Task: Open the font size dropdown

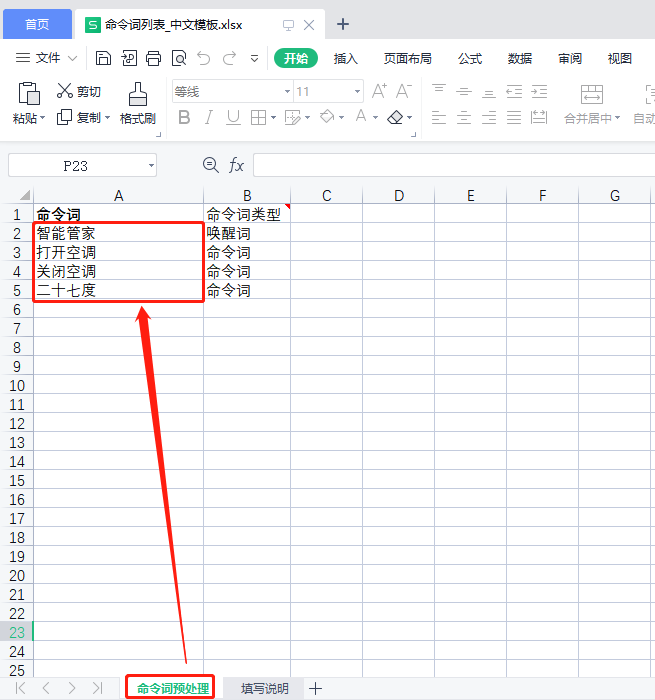Action: tap(357, 91)
